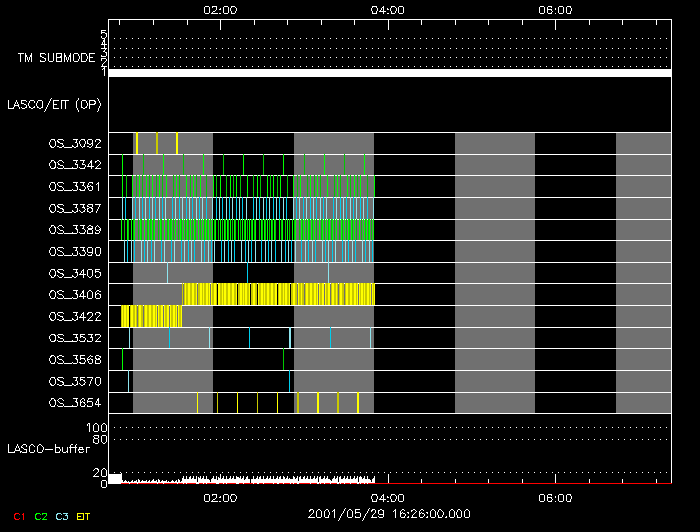
Task: Click the red C1 legend entry
Action: pyautogui.click(x=16, y=515)
